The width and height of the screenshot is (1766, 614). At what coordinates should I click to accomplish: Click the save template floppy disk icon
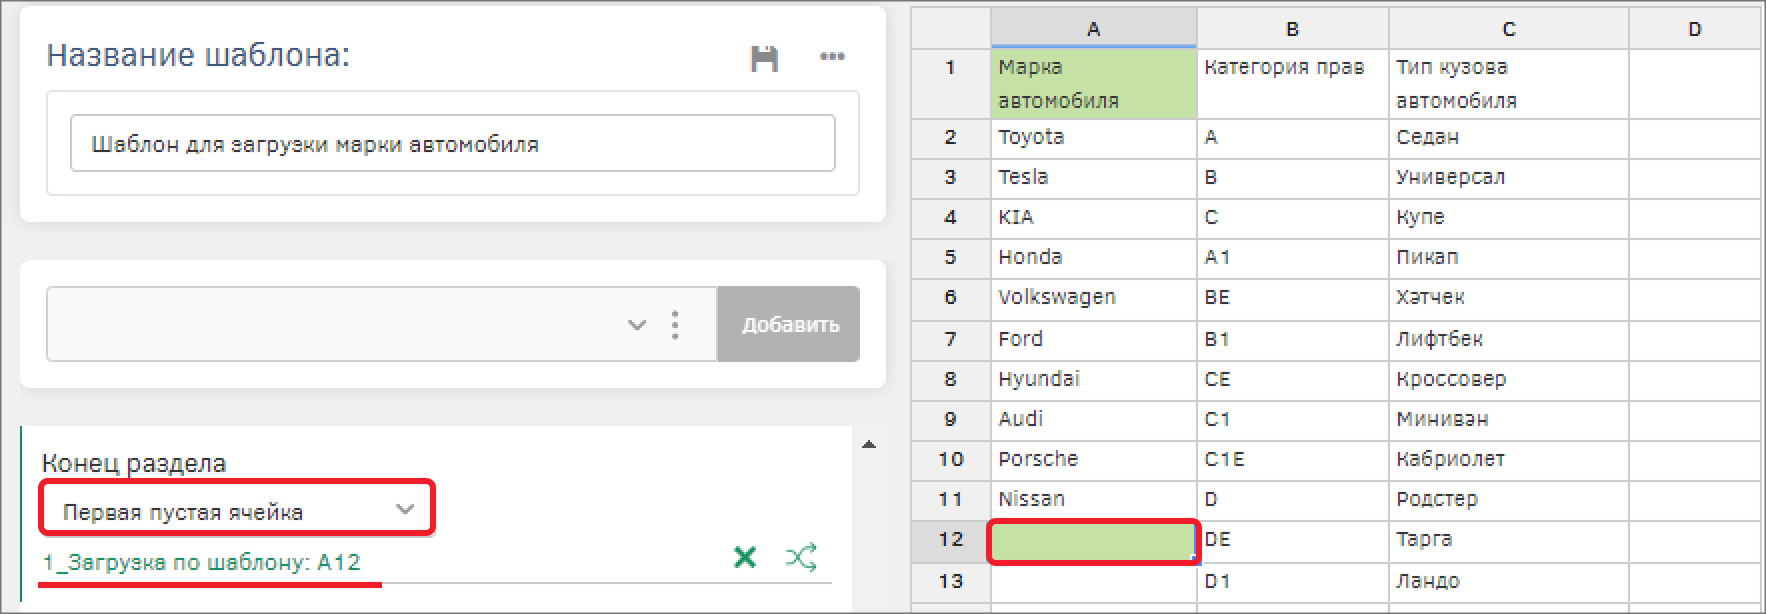point(764,59)
